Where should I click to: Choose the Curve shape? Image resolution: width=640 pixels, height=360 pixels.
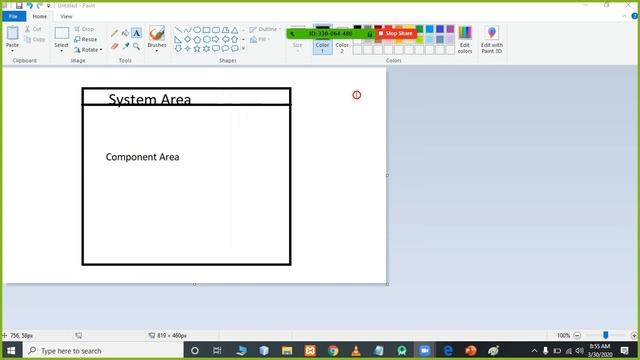point(187,30)
